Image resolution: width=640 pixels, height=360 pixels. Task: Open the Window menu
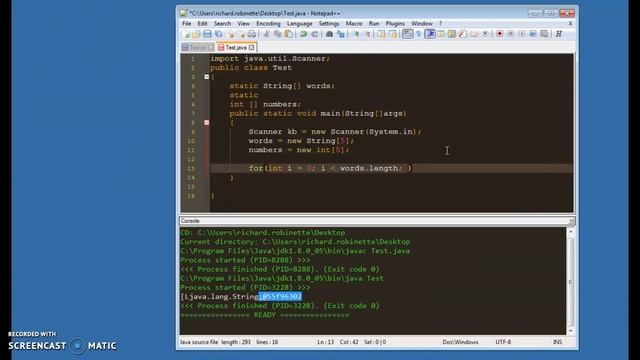[422, 24]
